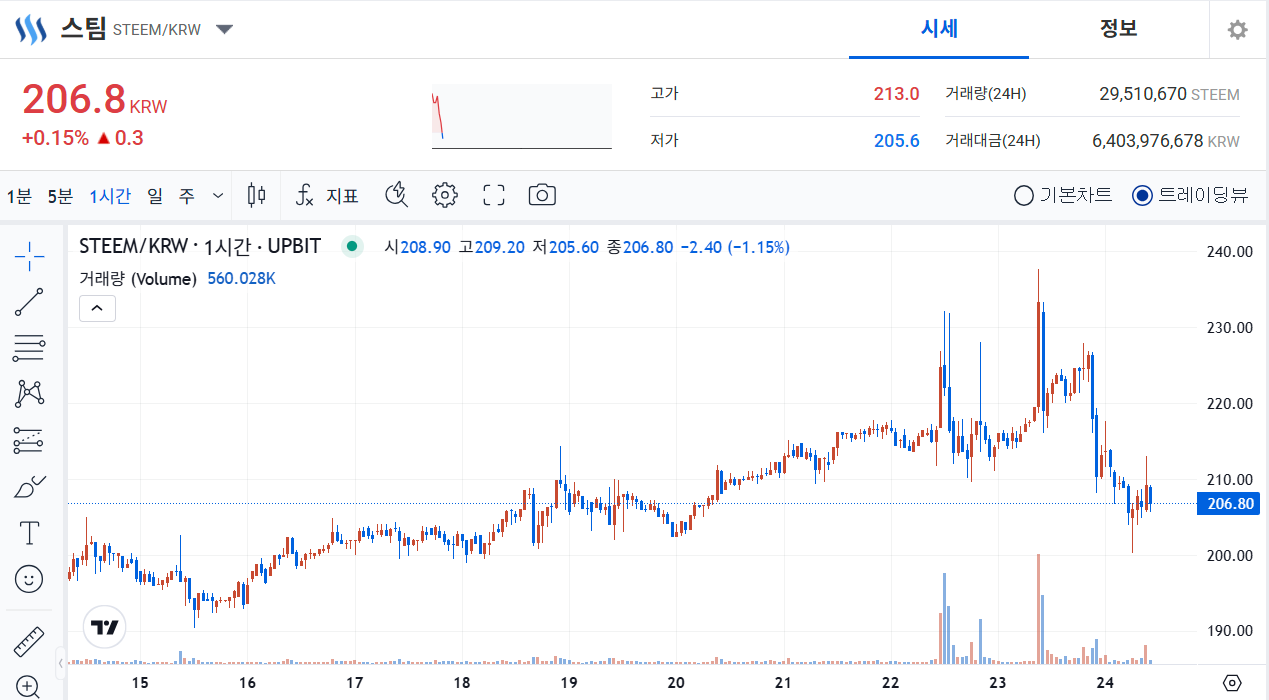Open page settings gear at top right
Image resolution: width=1269 pixels, height=700 pixels.
pyautogui.click(x=1238, y=30)
